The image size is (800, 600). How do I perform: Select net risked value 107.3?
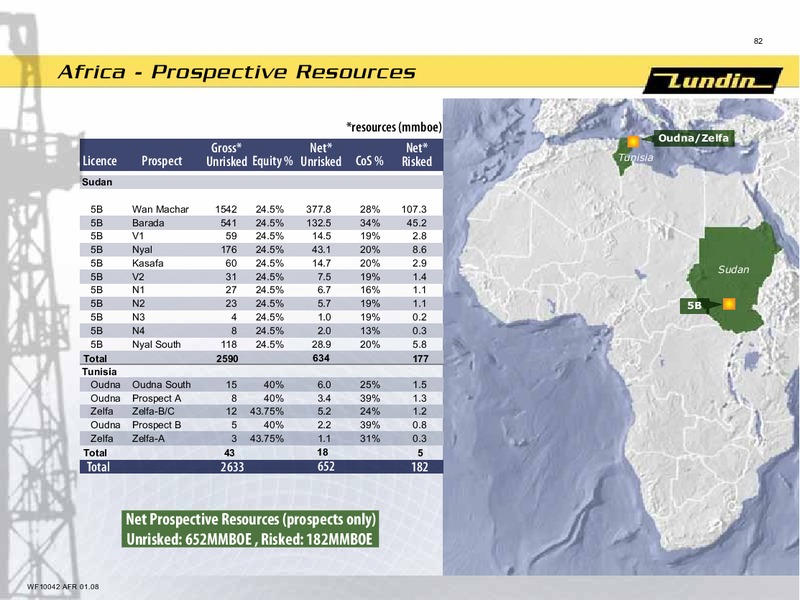tap(414, 209)
